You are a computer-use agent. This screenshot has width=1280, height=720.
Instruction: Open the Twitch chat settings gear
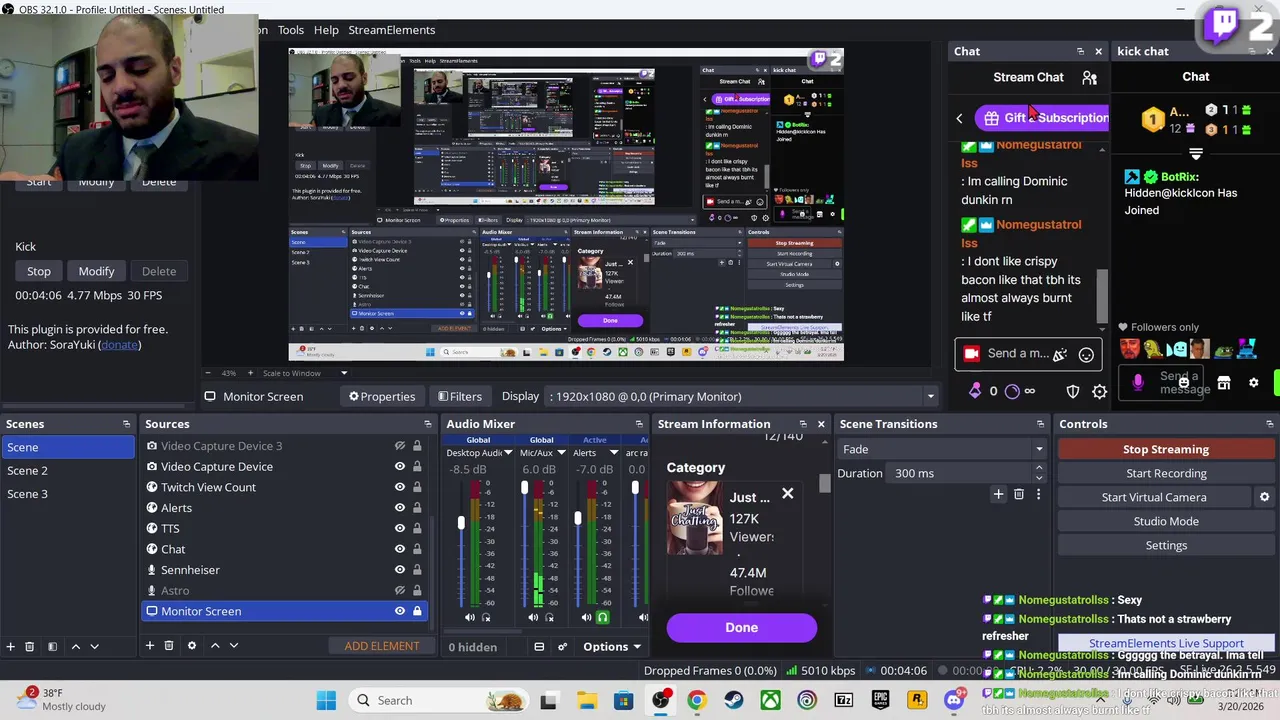[x=1099, y=392]
